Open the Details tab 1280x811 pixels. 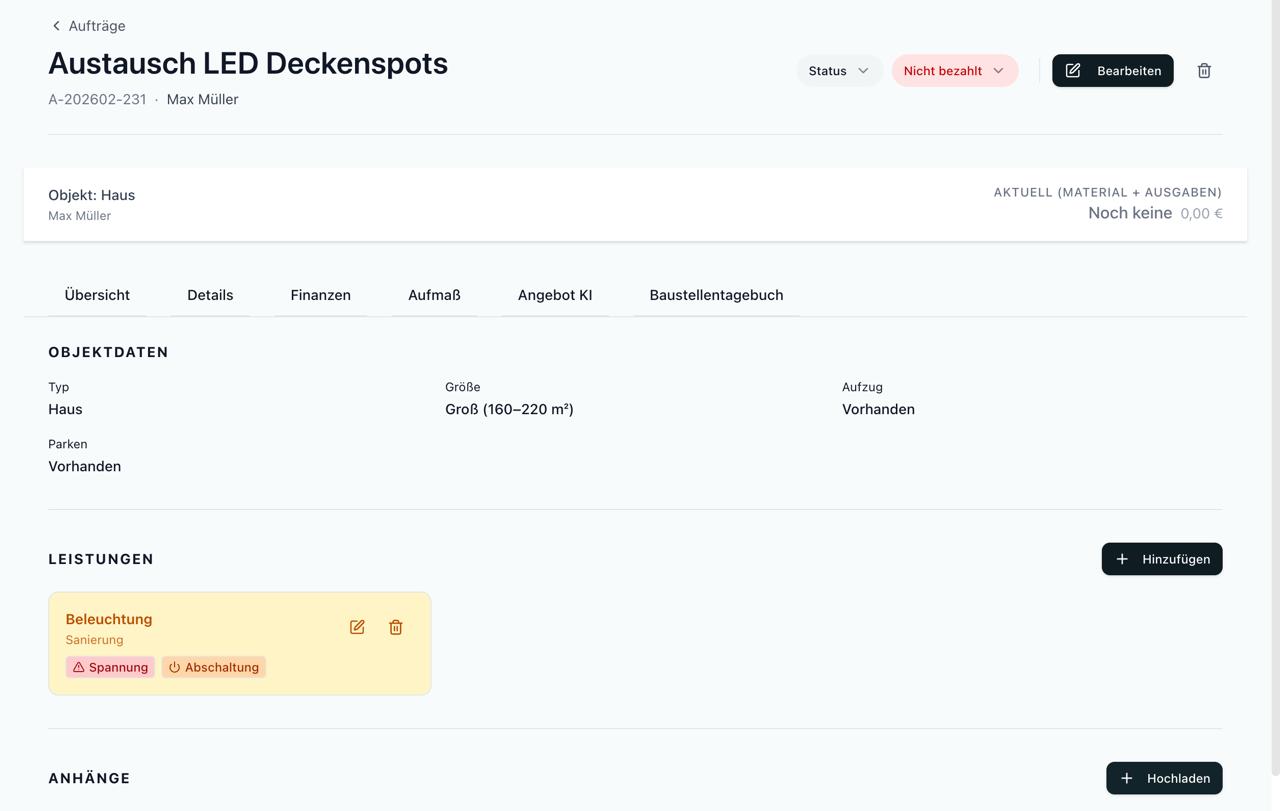[x=210, y=295]
